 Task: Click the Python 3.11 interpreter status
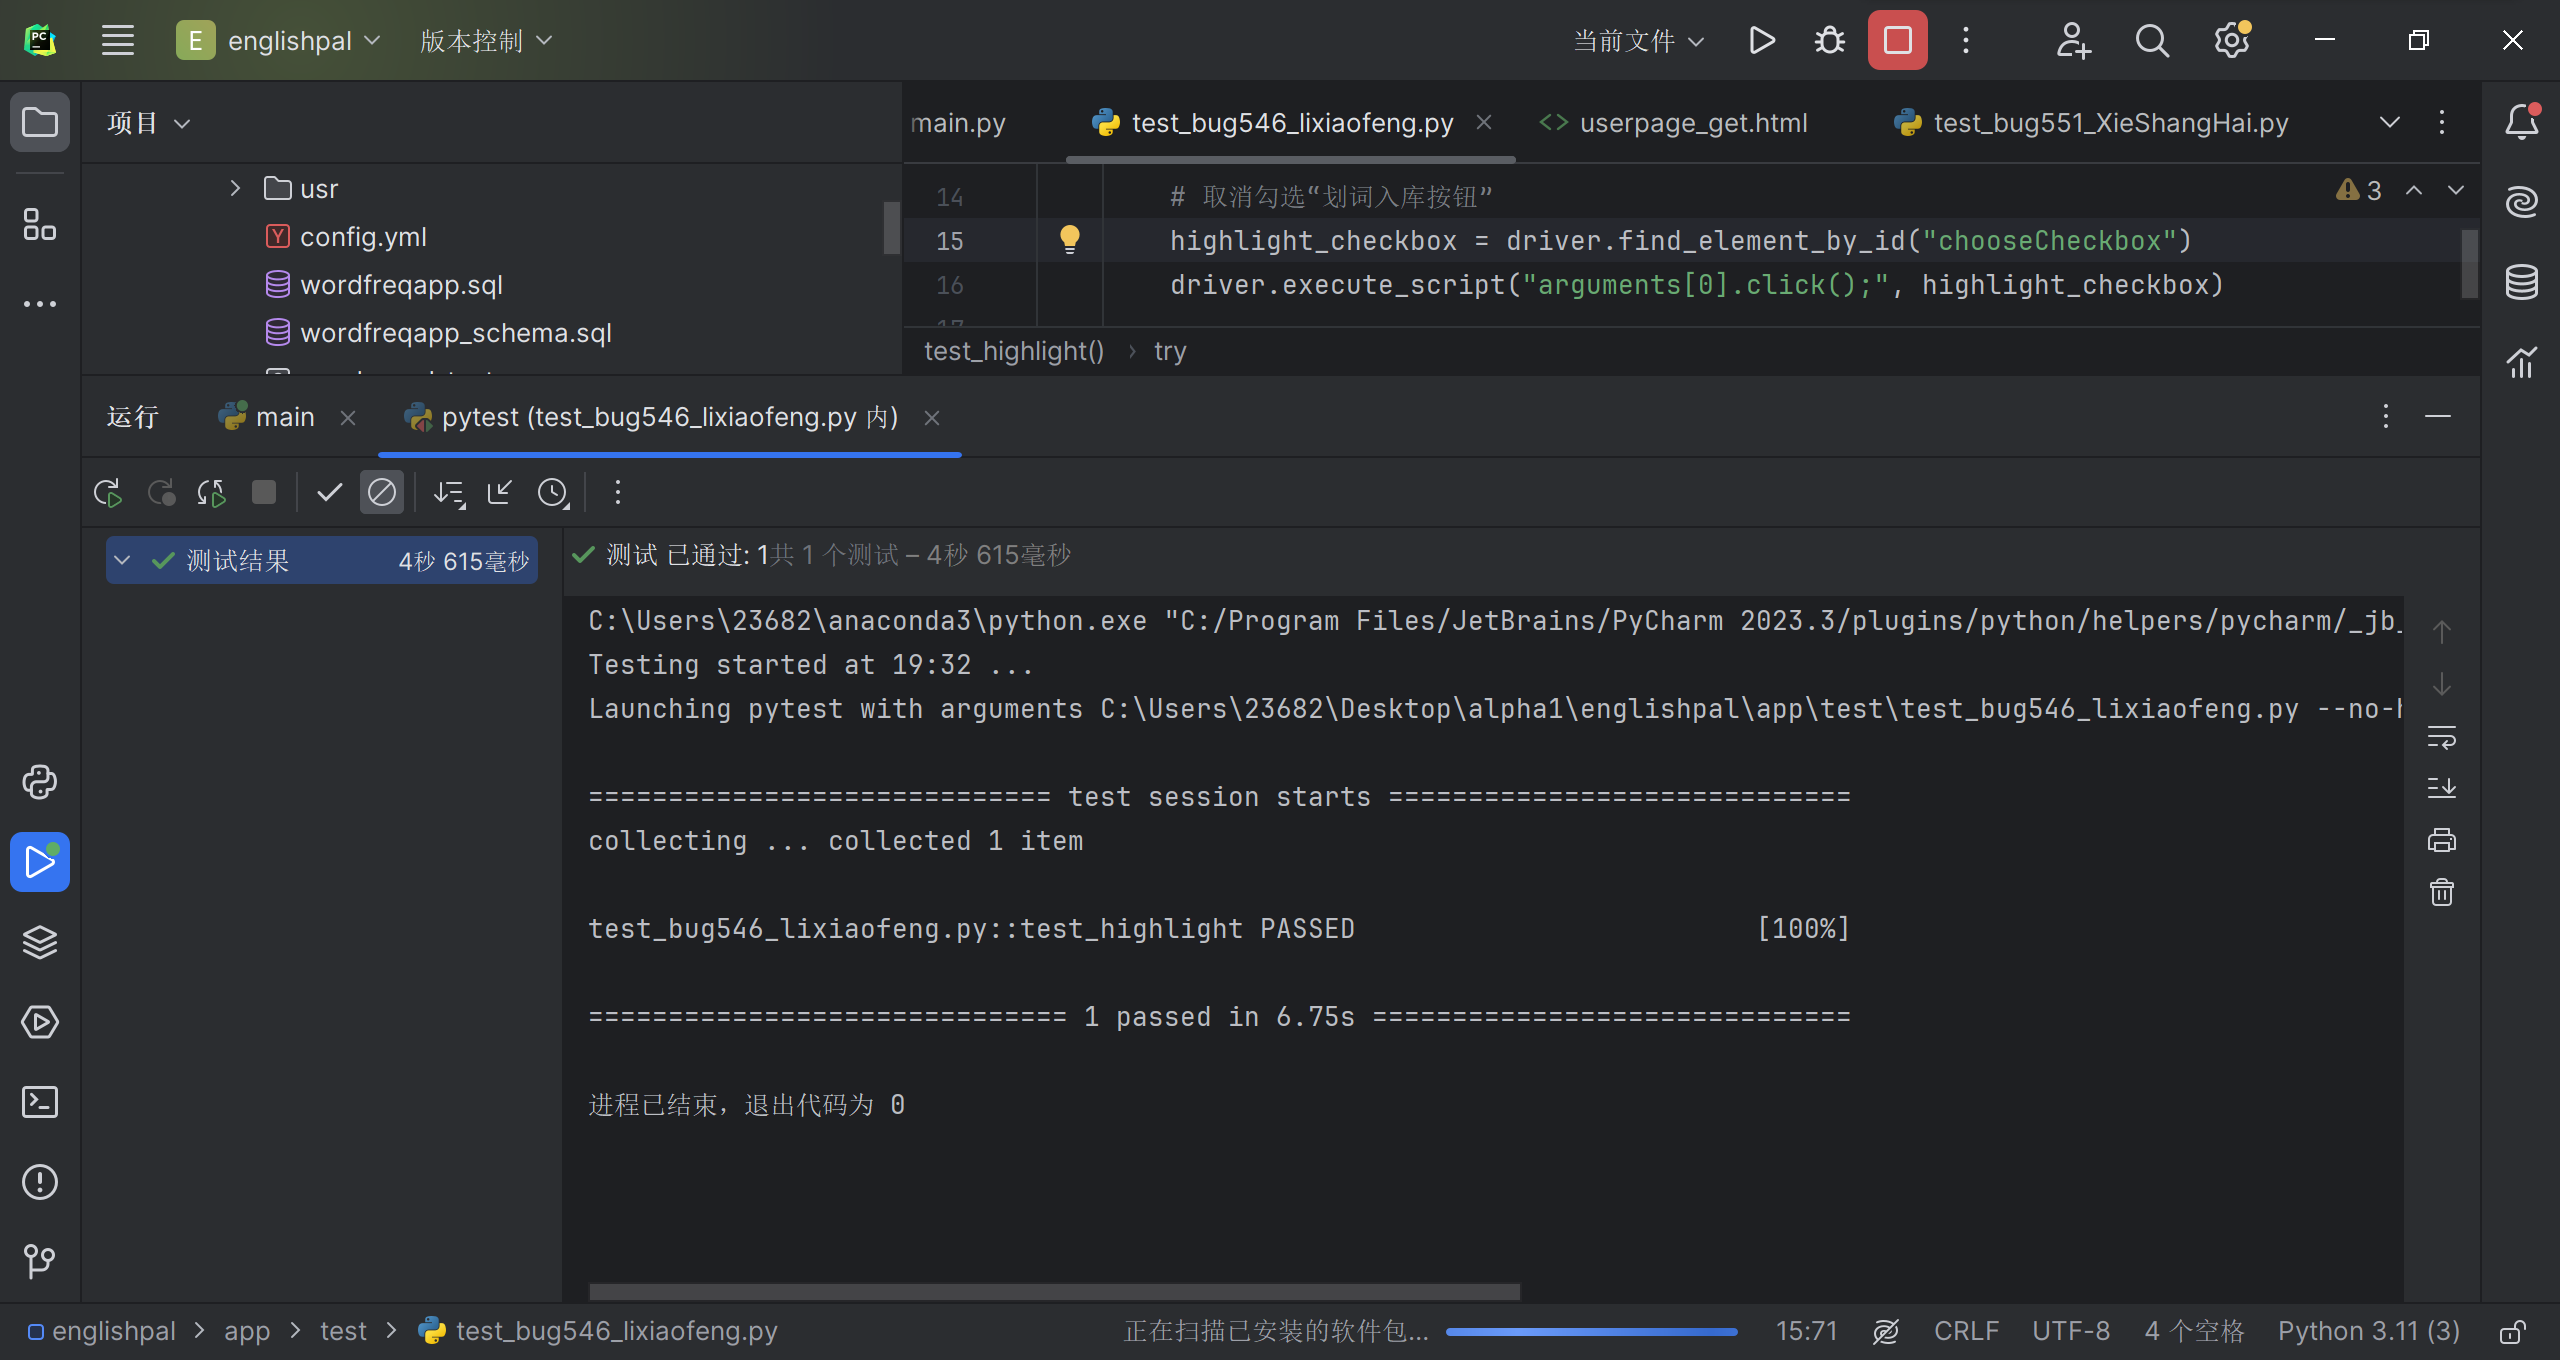[x=2368, y=1331]
